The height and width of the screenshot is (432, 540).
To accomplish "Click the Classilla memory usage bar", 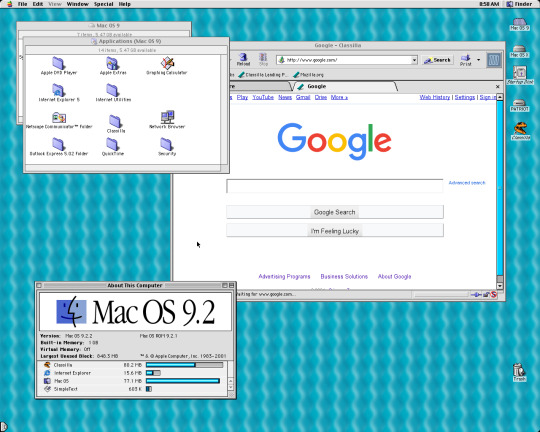I will click(184, 365).
